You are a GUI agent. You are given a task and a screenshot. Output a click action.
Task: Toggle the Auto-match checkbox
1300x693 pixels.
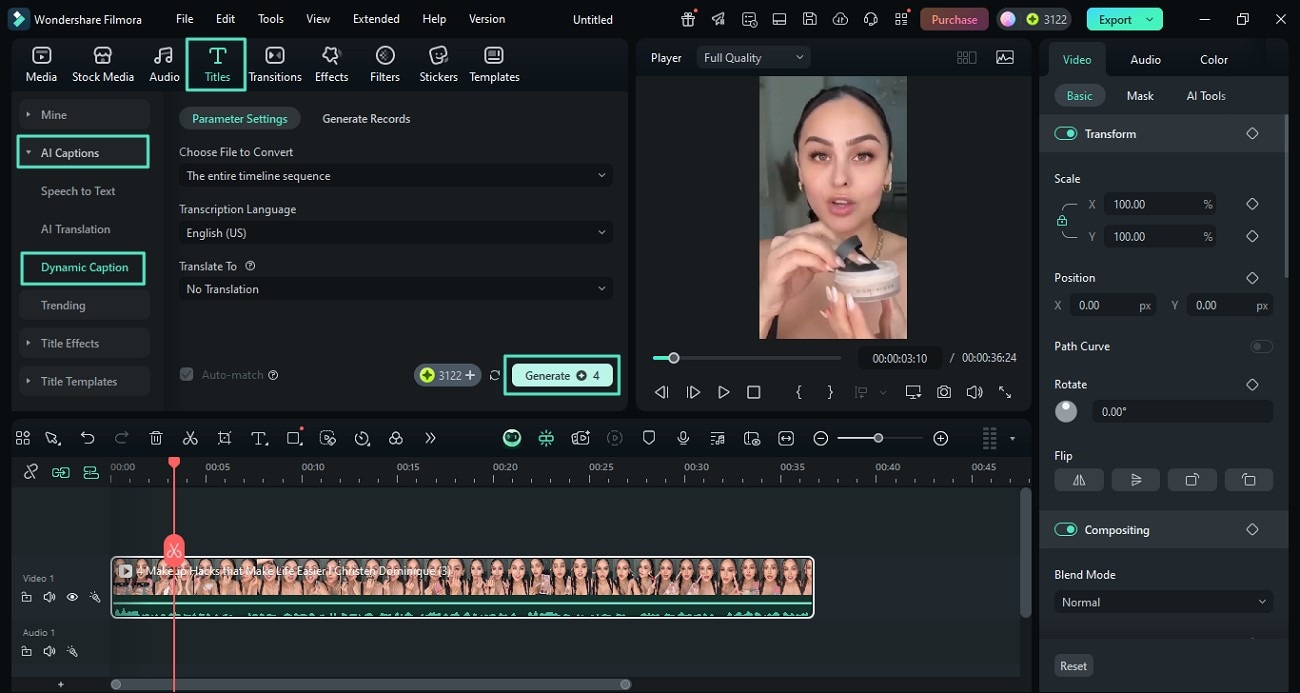(186, 374)
